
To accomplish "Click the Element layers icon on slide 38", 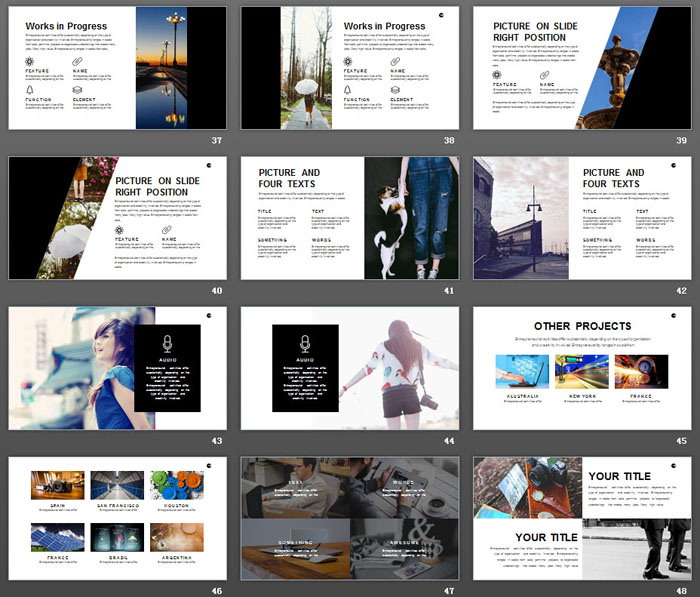I will [394, 89].
